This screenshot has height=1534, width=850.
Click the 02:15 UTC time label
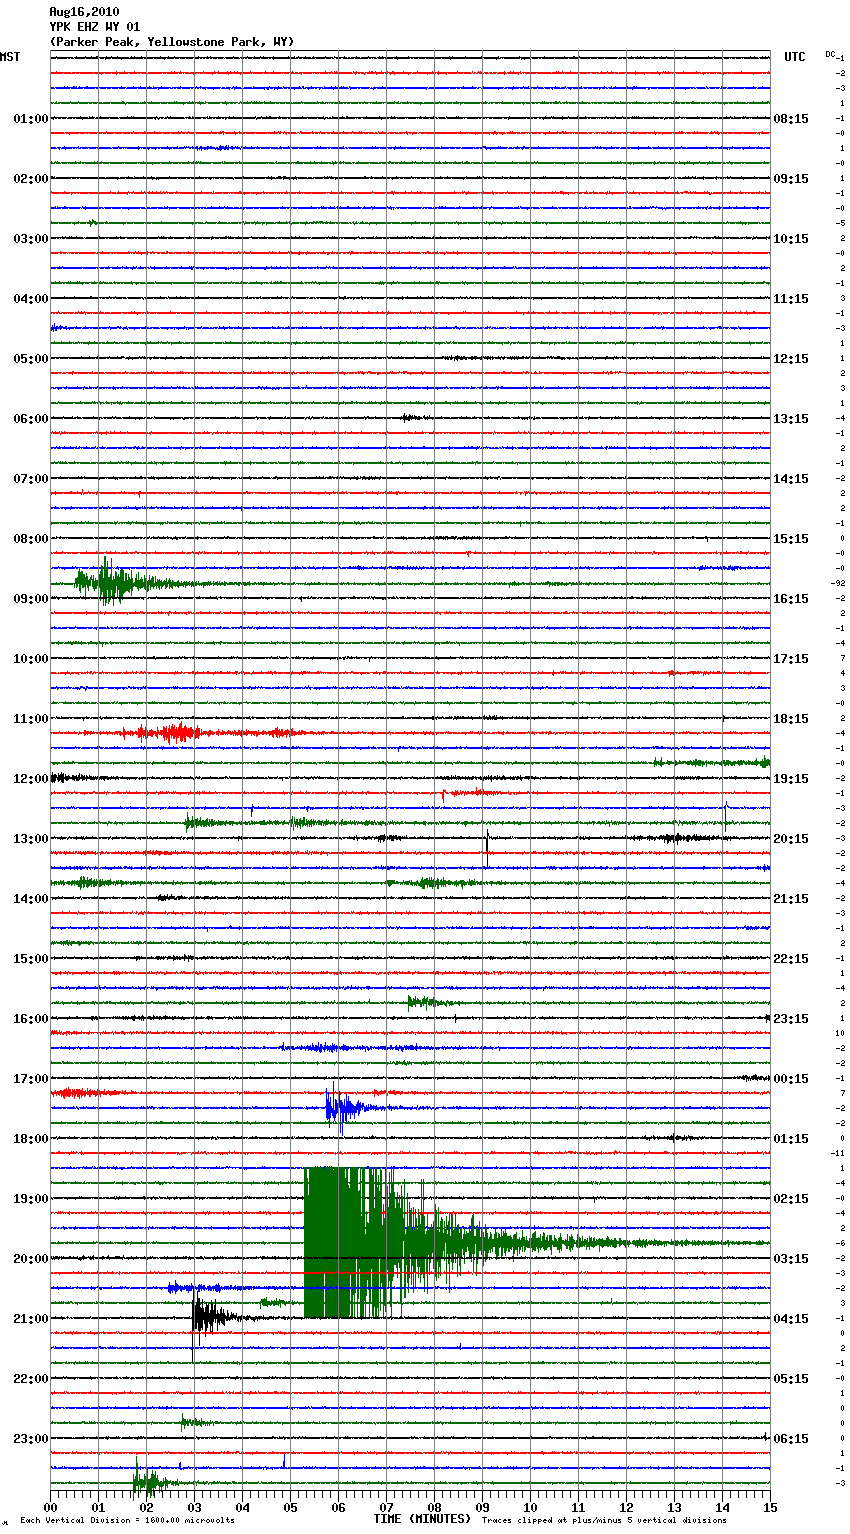(791, 1199)
